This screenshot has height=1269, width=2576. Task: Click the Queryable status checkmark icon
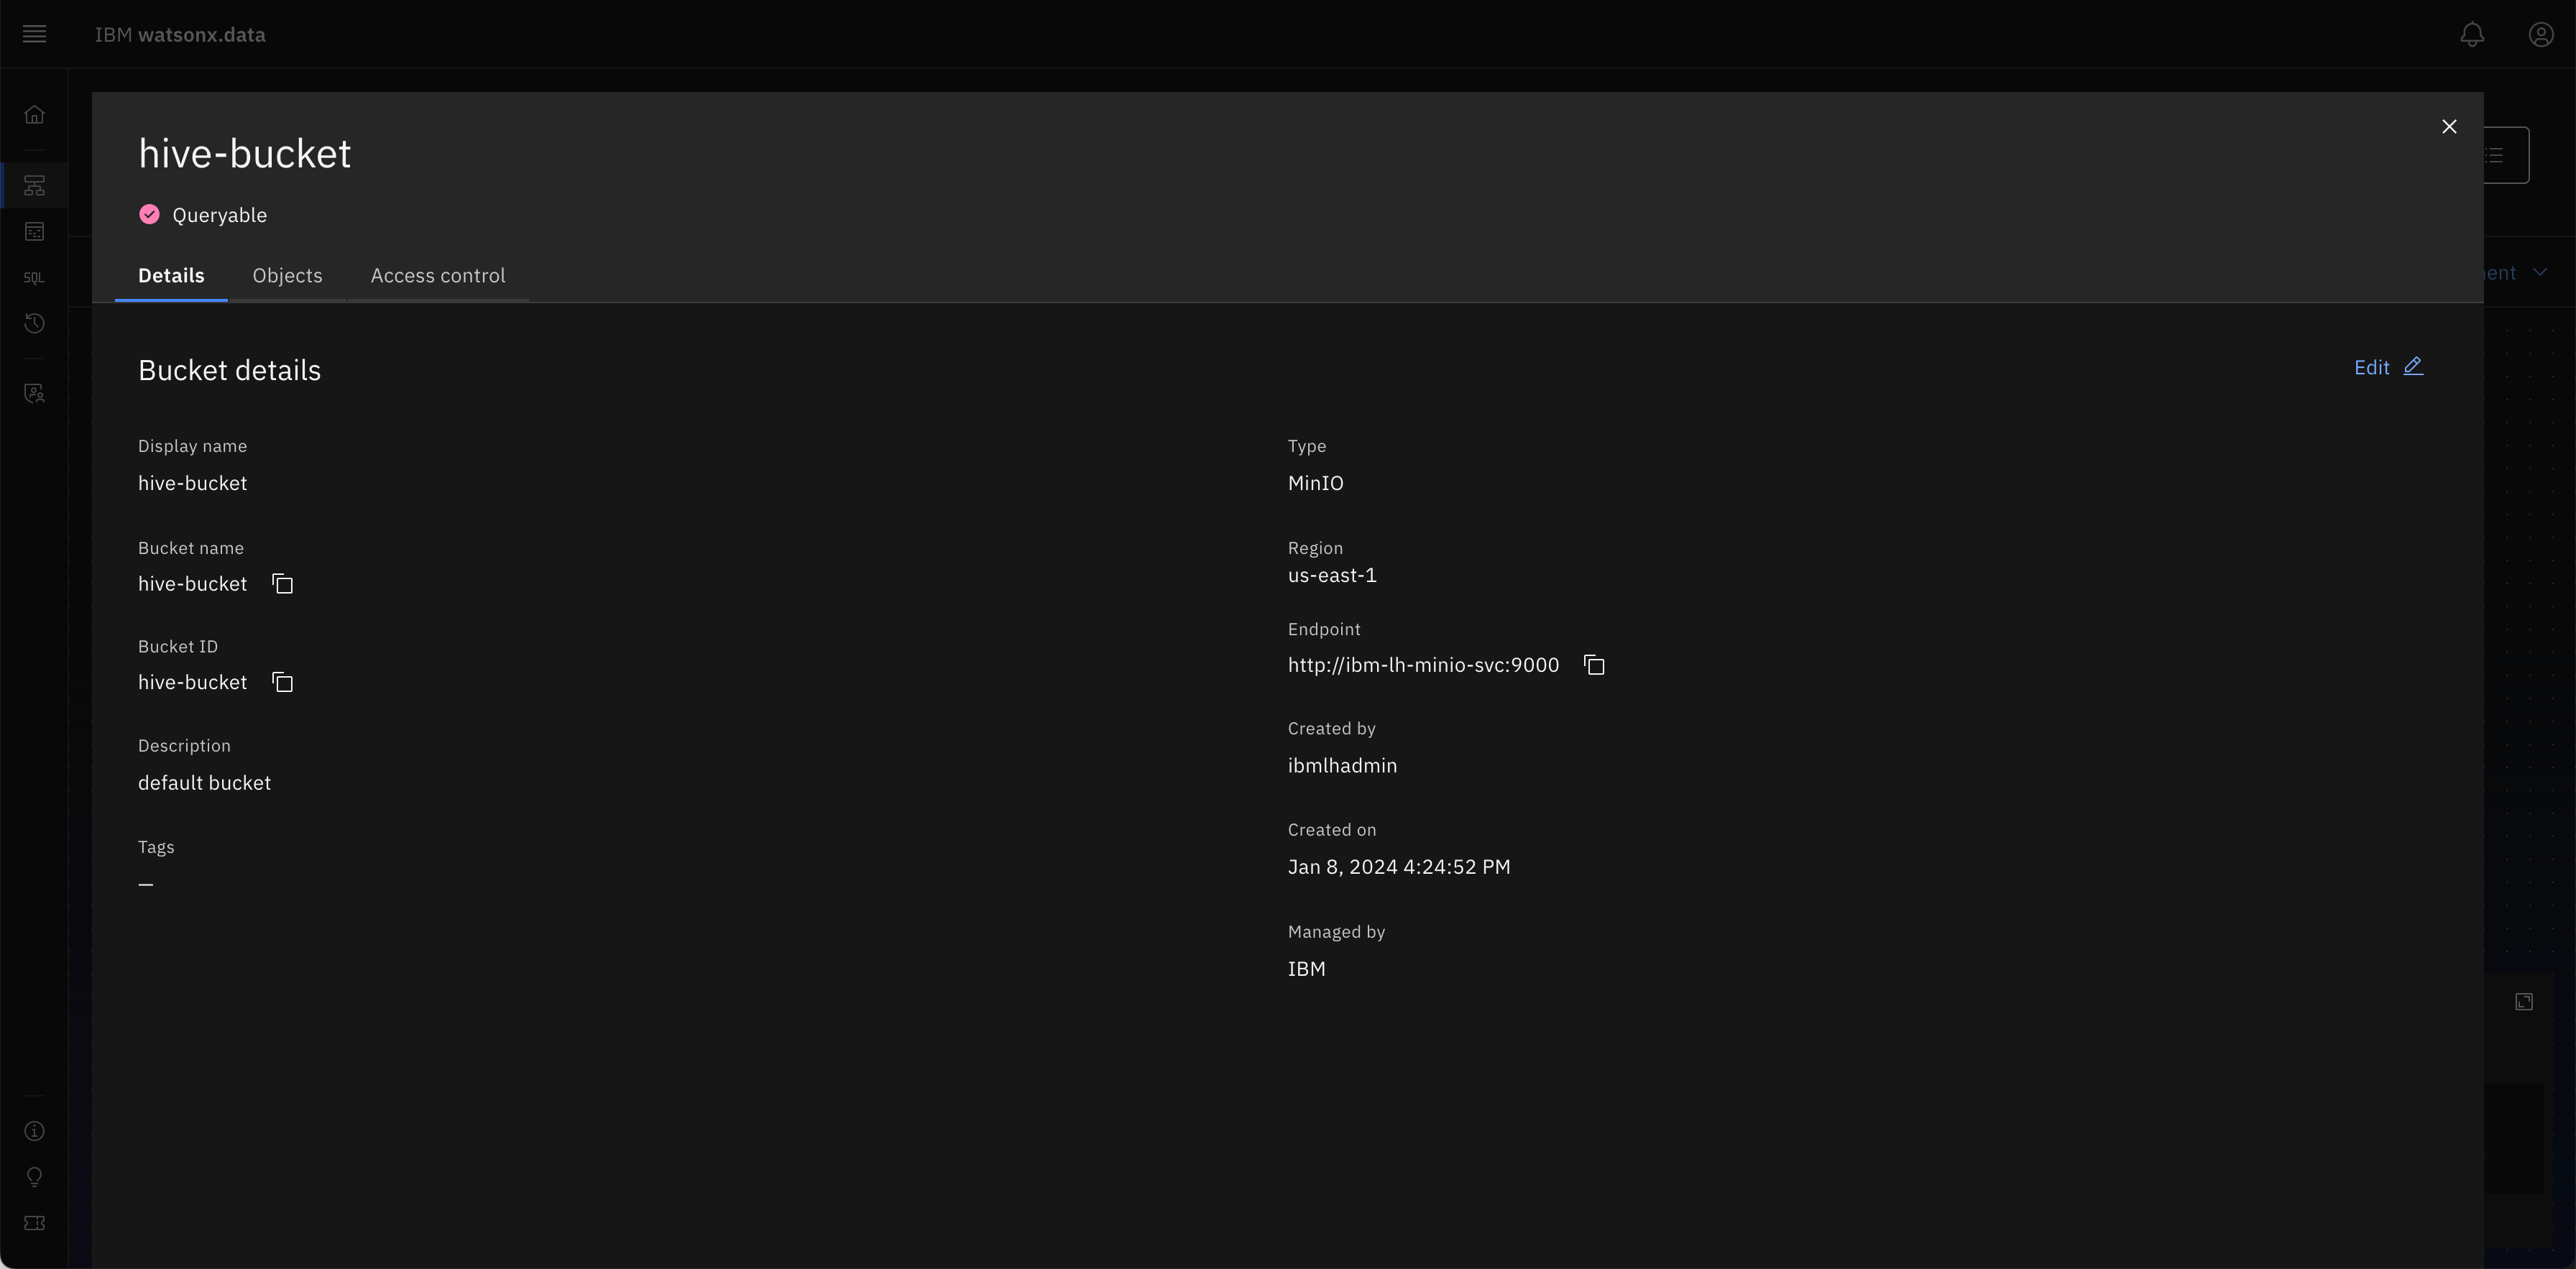pyautogui.click(x=149, y=214)
